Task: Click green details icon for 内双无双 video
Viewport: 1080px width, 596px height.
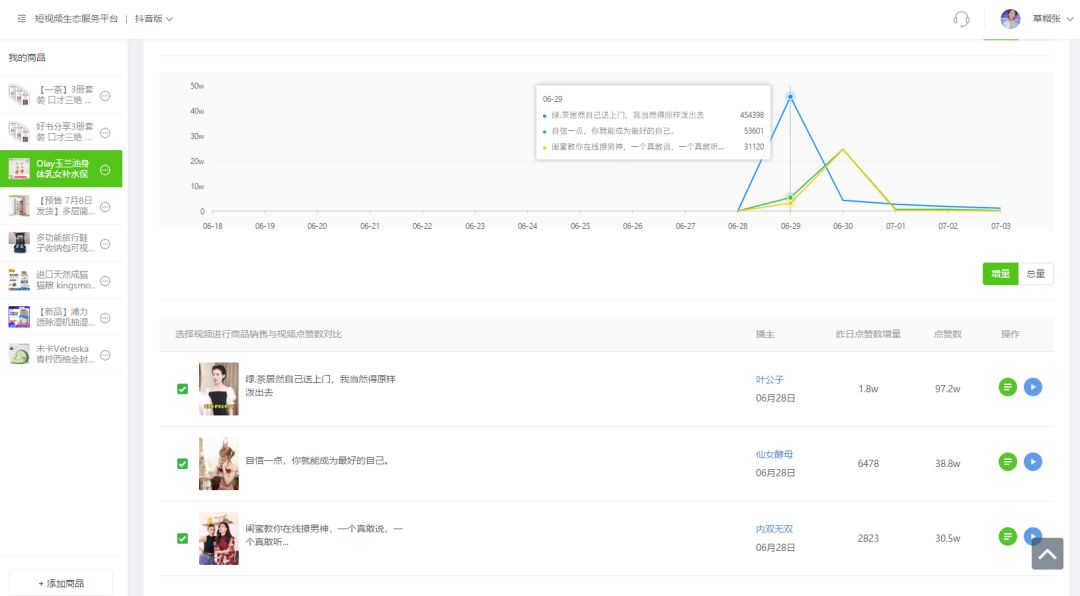Action: click(1008, 537)
